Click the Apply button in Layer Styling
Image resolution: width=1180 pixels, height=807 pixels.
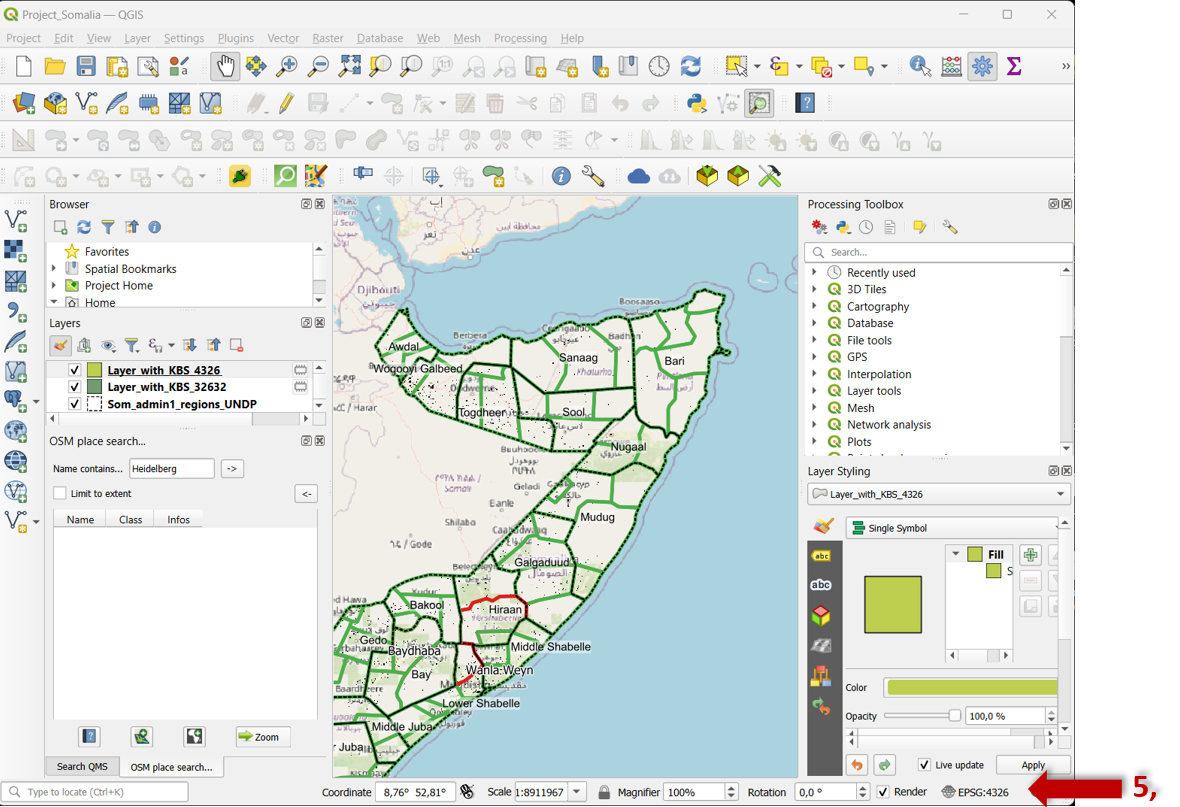tap(1033, 765)
